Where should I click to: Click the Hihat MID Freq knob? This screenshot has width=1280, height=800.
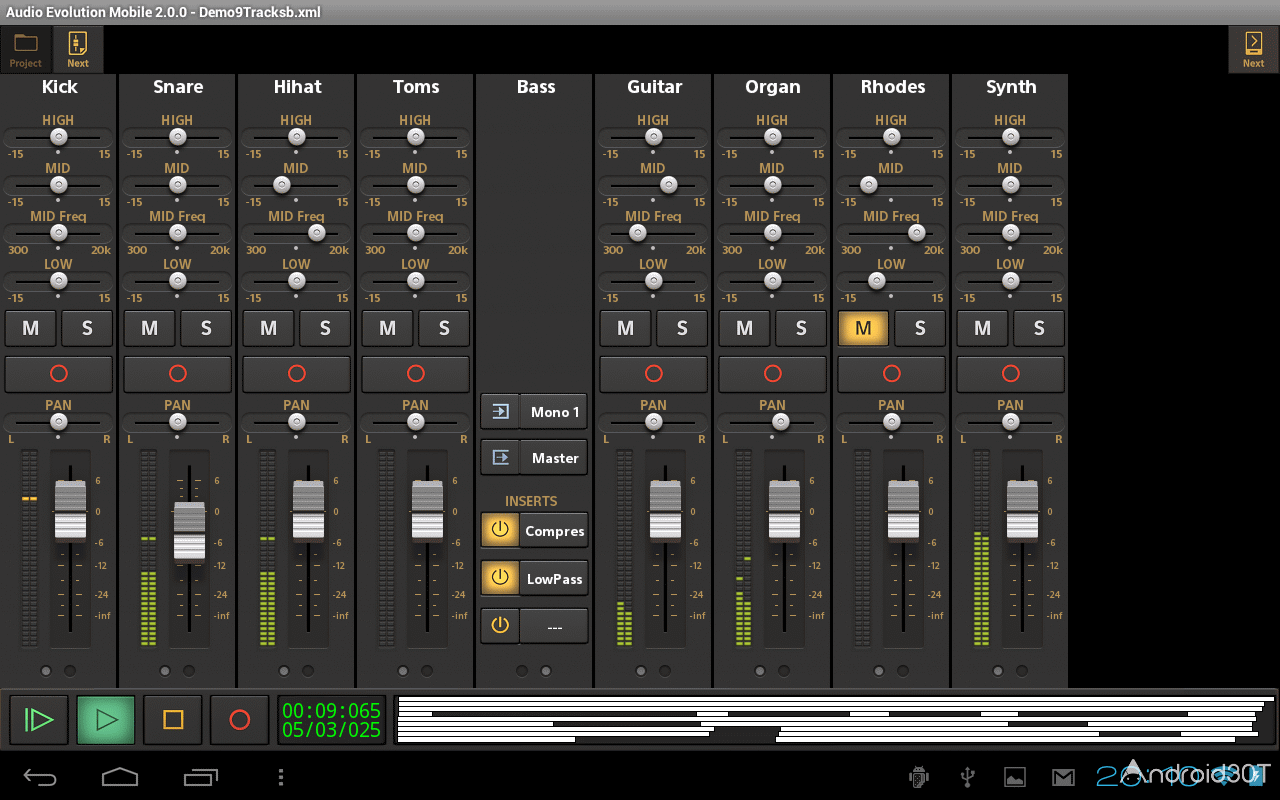tap(317, 233)
